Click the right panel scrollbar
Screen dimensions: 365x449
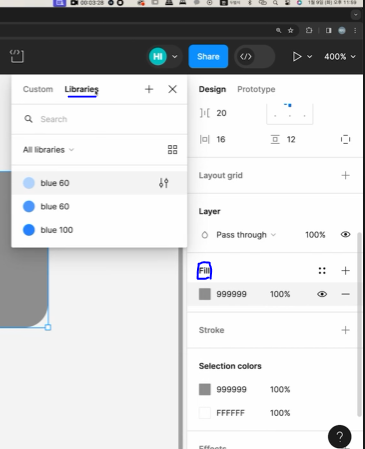tap(359, 324)
